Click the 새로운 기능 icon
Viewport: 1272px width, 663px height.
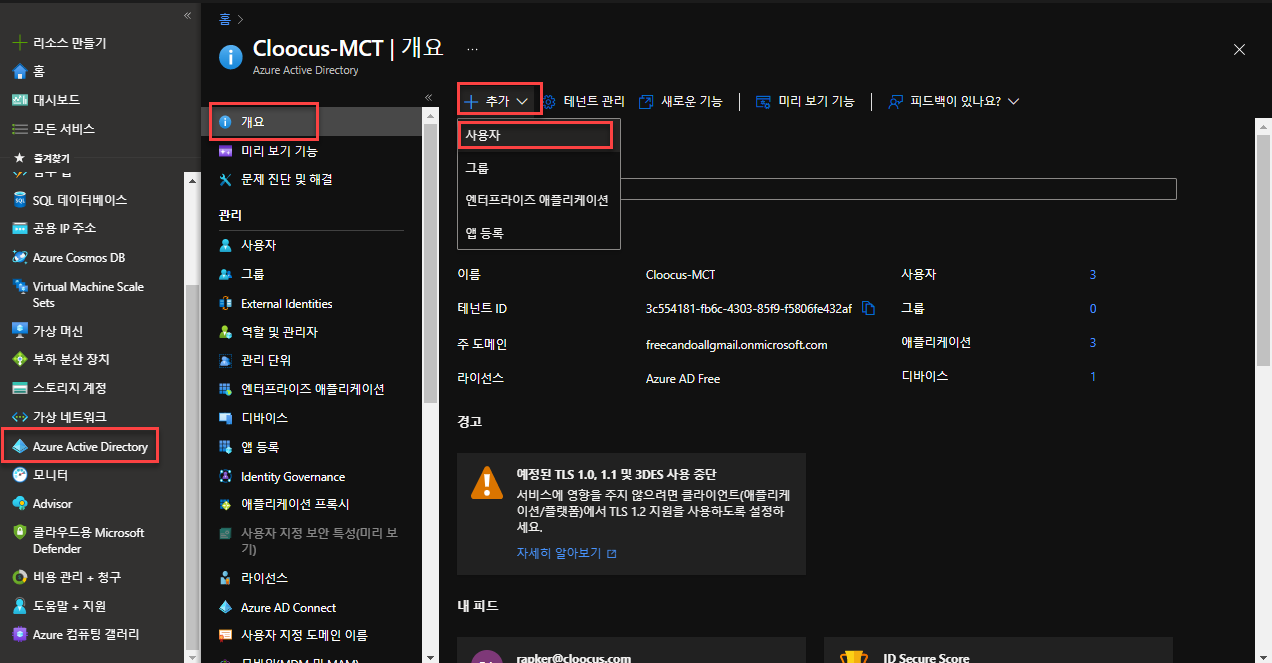tap(646, 101)
